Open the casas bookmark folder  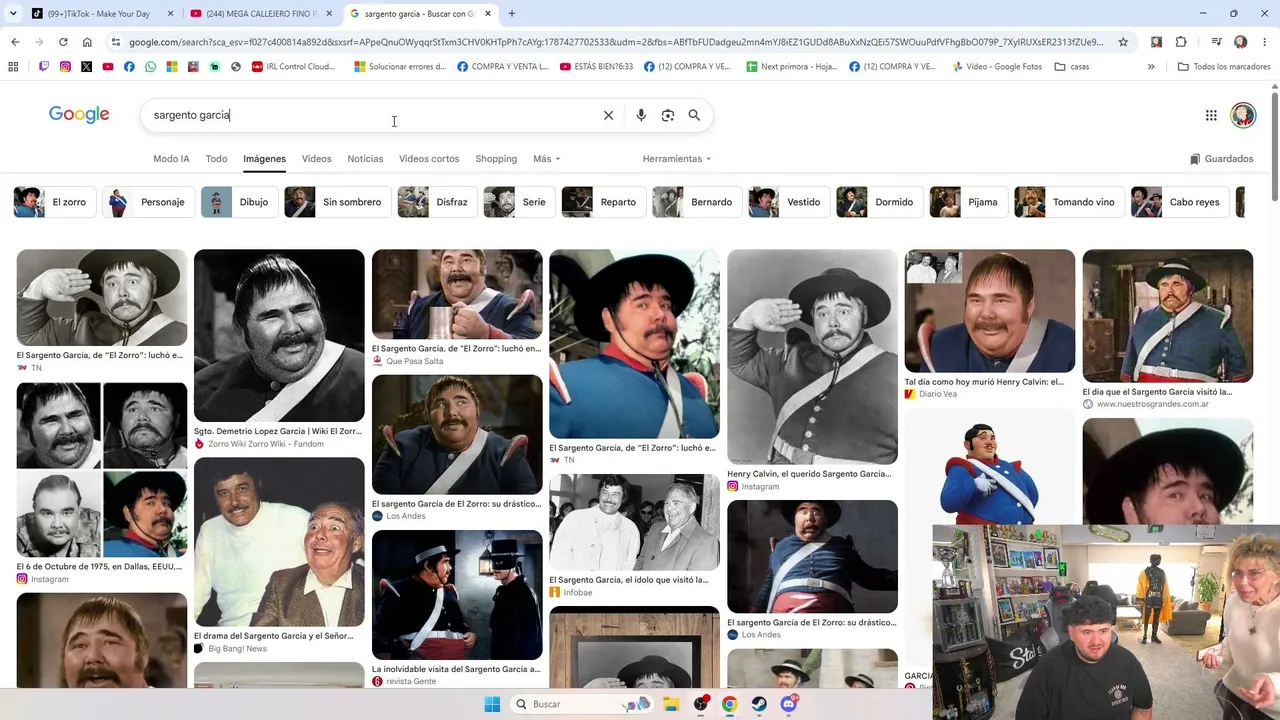tap(1072, 67)
